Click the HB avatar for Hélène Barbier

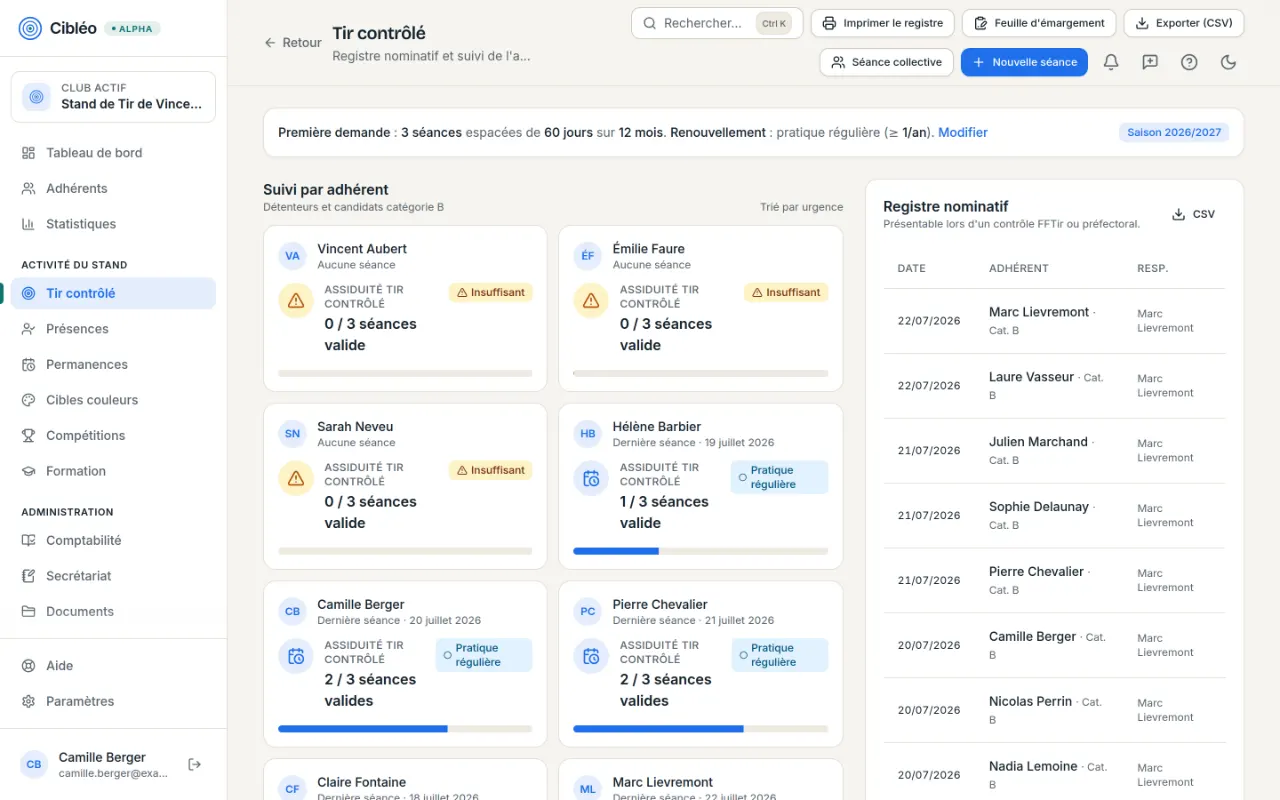pos(588,434)
